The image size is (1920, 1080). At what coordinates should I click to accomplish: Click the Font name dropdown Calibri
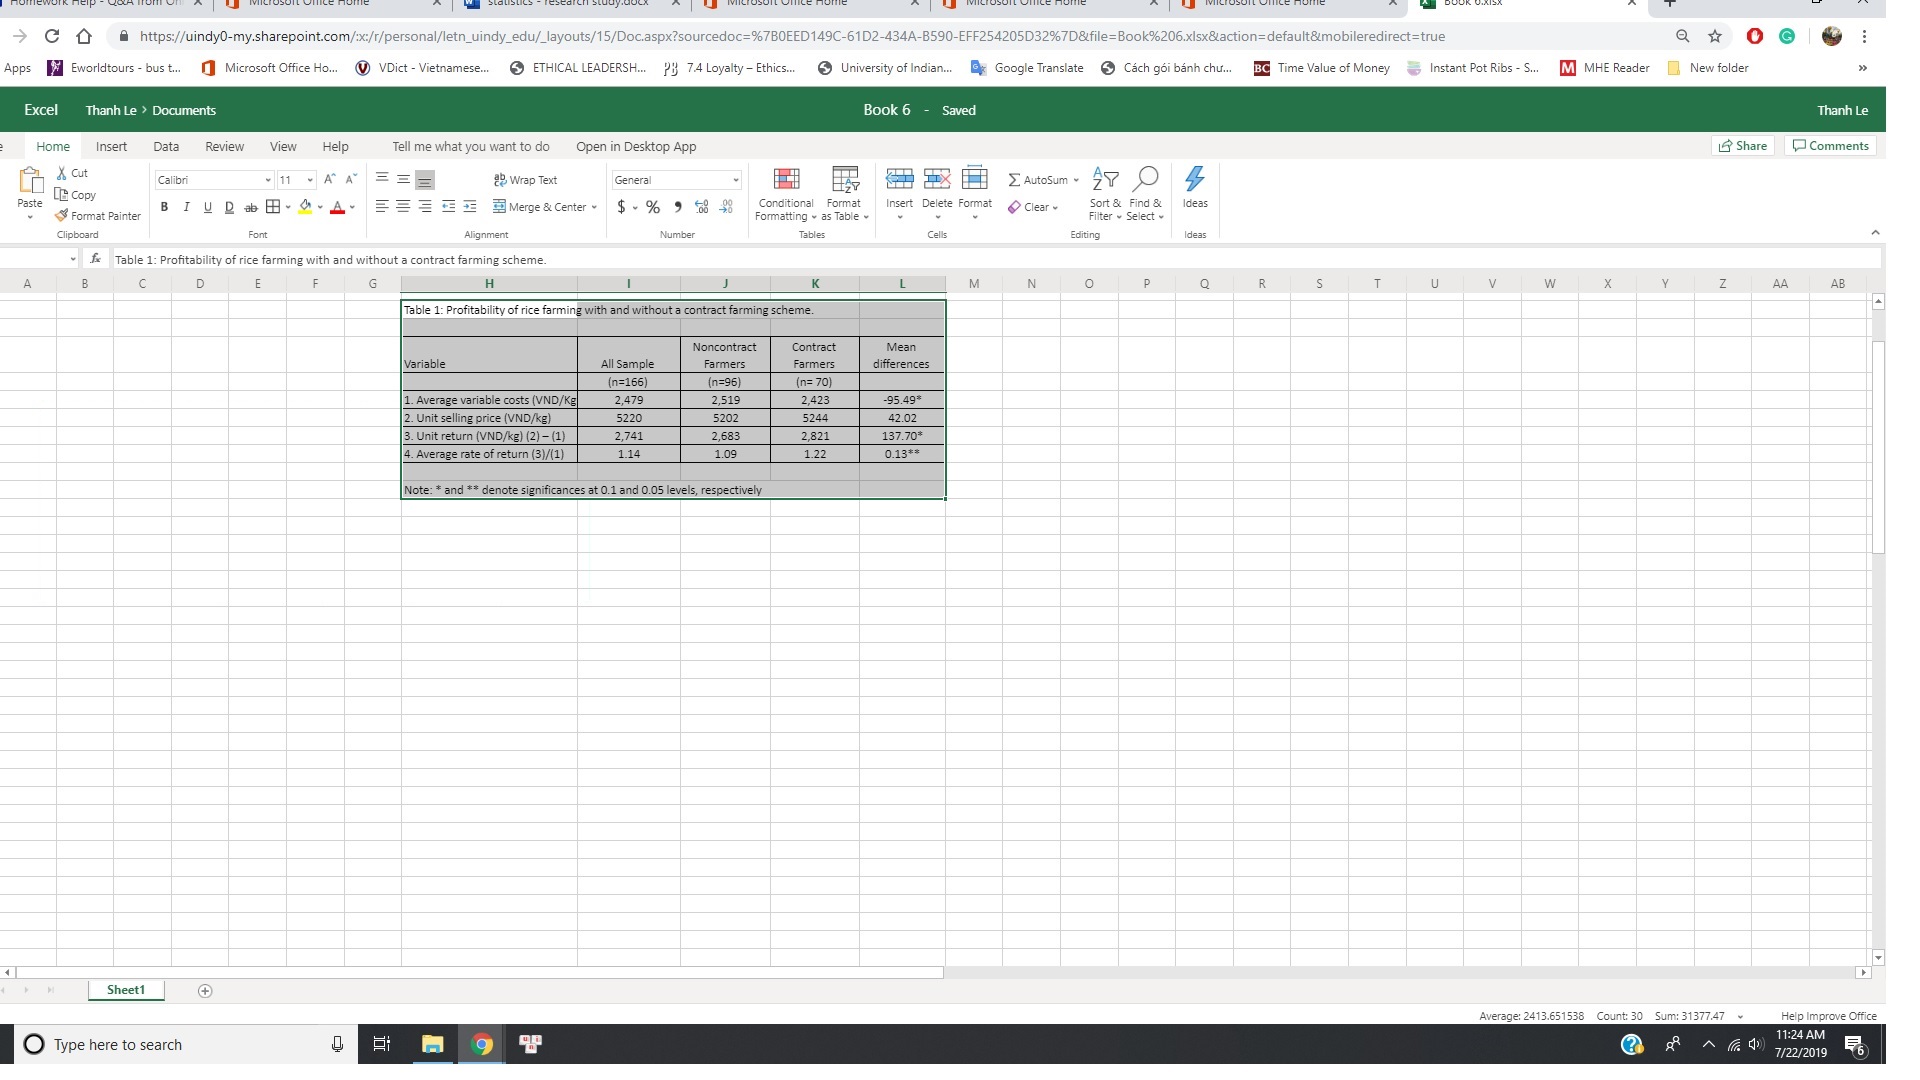tap(211, 179)
